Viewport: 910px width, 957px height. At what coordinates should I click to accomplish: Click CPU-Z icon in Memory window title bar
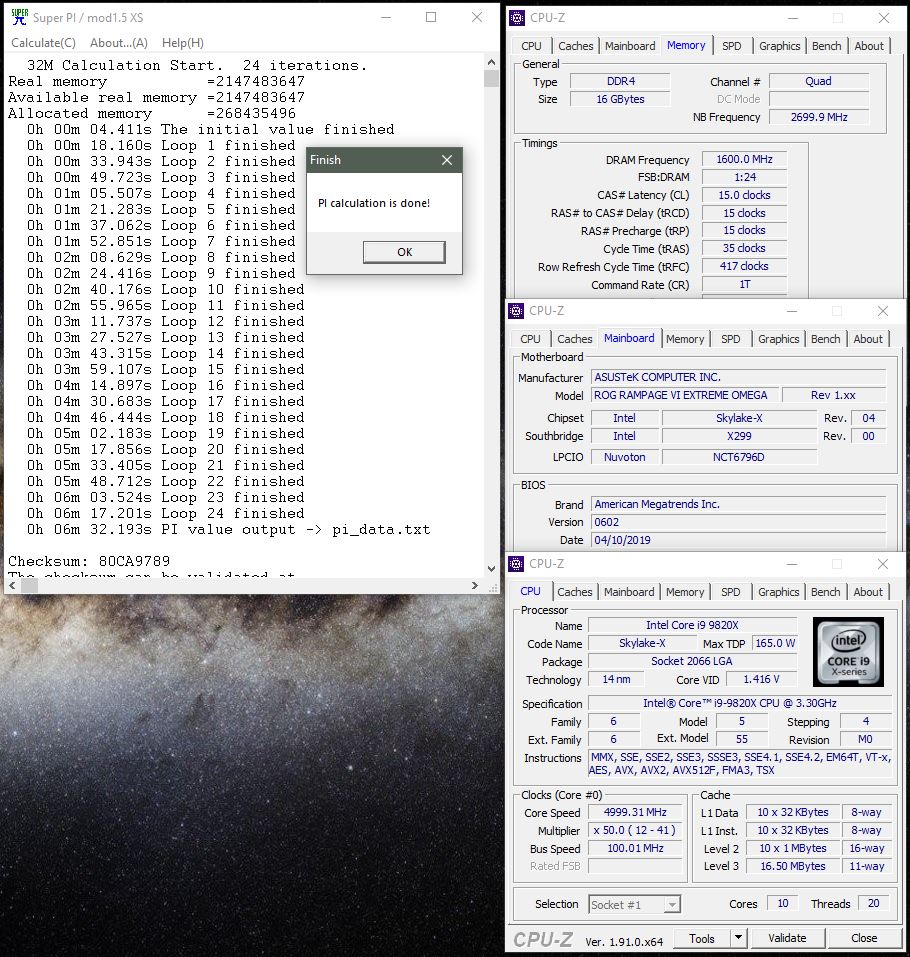click(x=517, y=18)
